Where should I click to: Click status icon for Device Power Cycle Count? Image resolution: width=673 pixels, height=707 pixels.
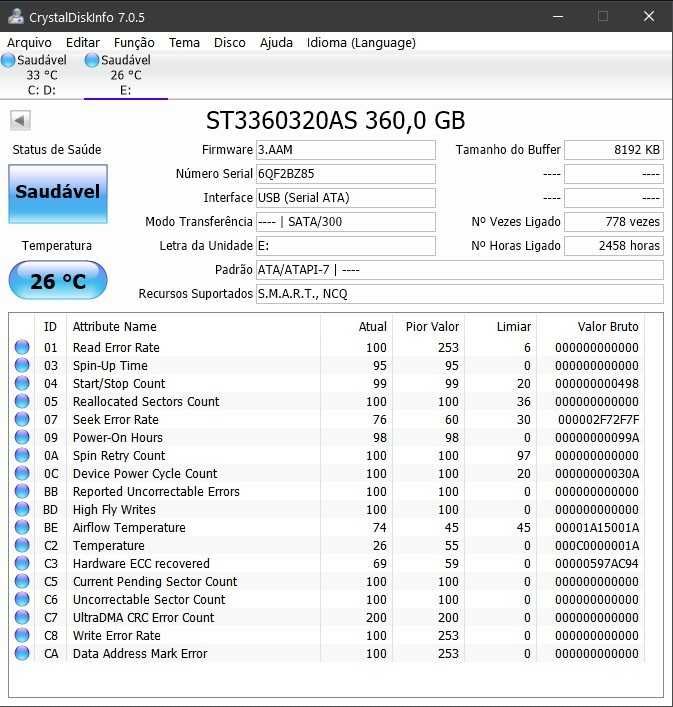click(22, 473)
